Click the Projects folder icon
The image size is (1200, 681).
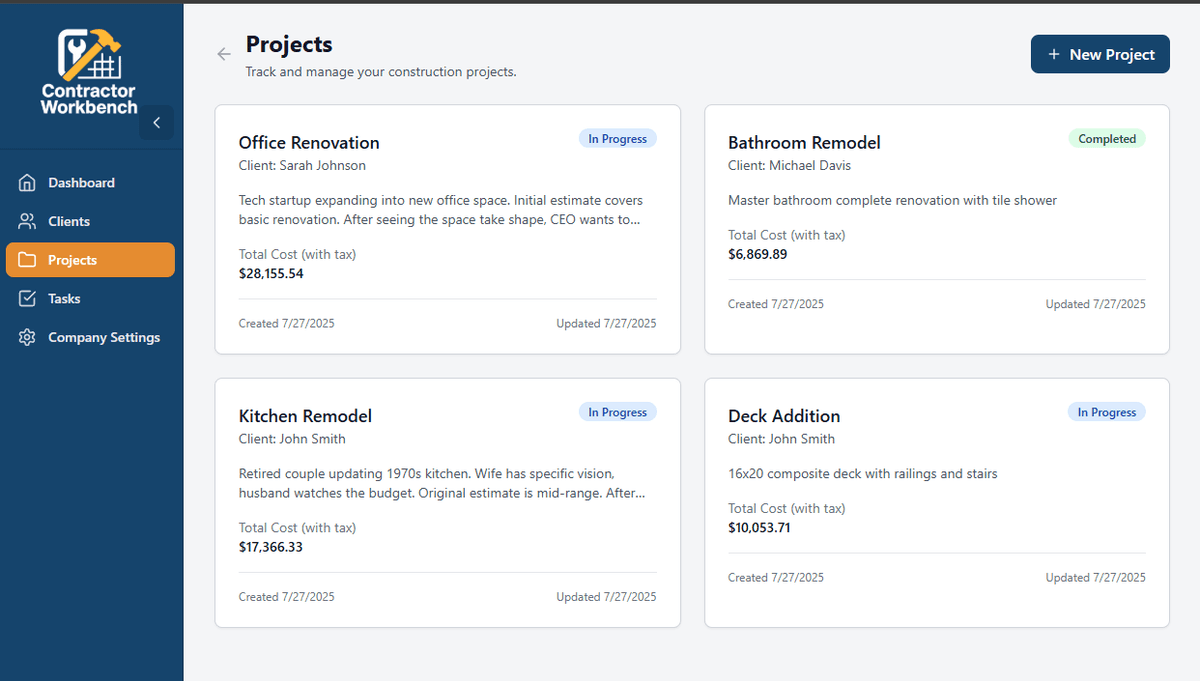pos(27,259)
